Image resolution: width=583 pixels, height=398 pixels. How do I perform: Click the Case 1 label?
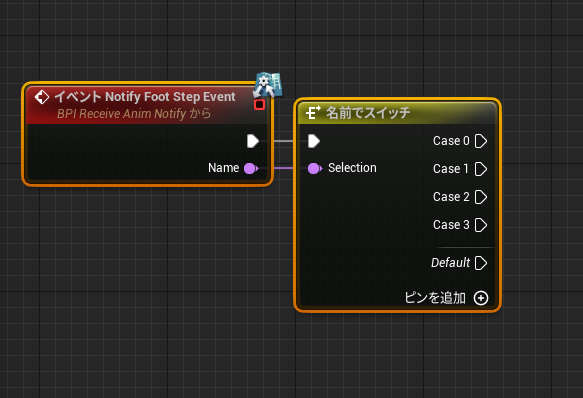[451, 169]
